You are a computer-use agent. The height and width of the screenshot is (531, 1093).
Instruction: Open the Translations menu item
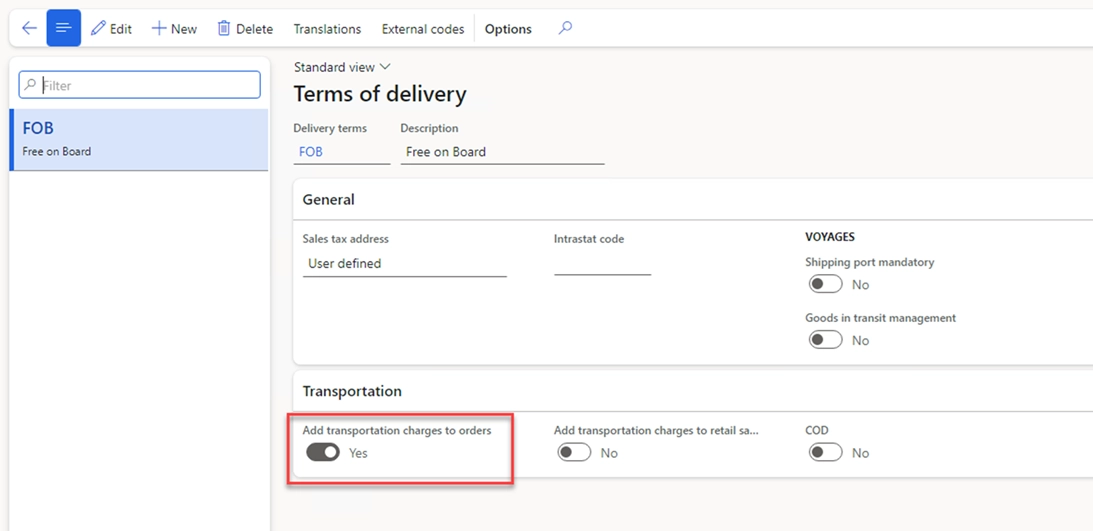[x=327, y=29]
